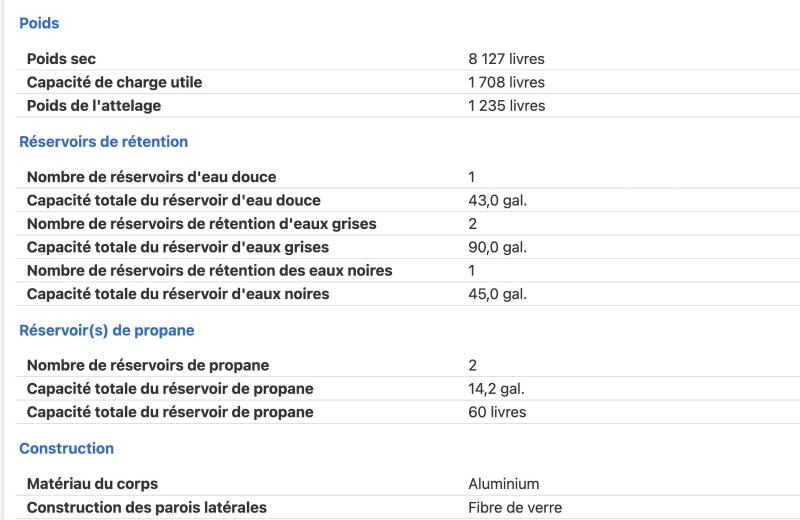The width and height of the screenshot is (800, 520).
Task: Click Capacité totale du réservoir d'eaux noires
Action: click(x=178, y=294)
